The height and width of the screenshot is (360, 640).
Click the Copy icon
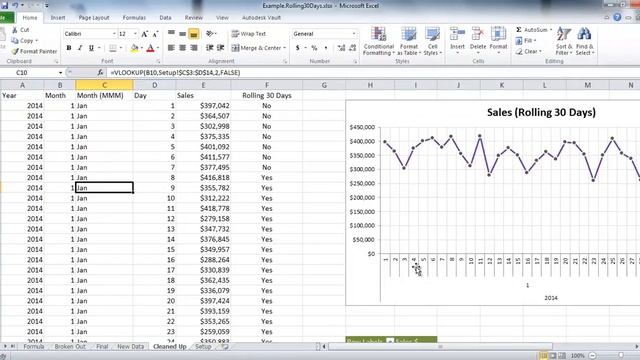(x=15, y=40)
